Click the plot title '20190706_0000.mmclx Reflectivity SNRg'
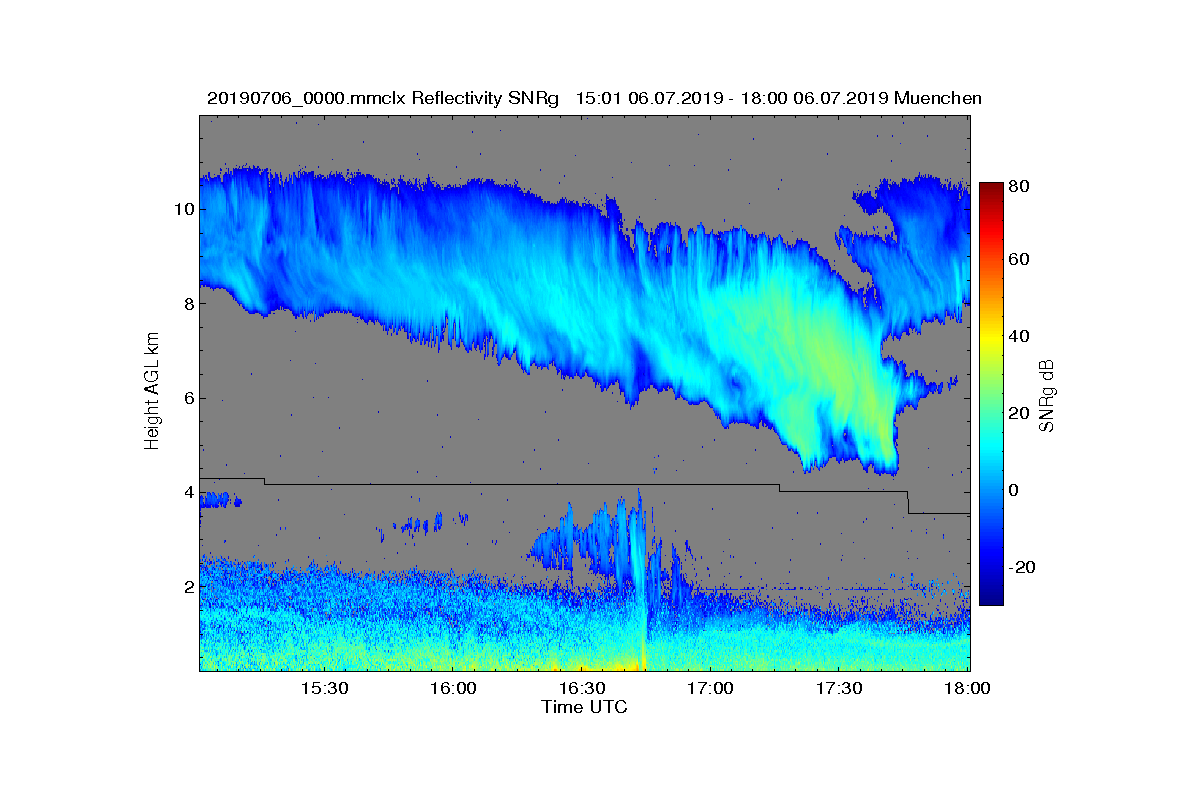1200x800 pixels. 382,98
